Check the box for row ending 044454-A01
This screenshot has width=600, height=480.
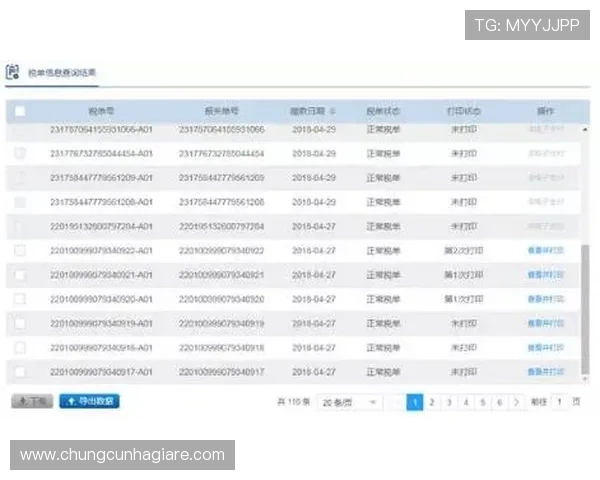click(x=20, y=153)
